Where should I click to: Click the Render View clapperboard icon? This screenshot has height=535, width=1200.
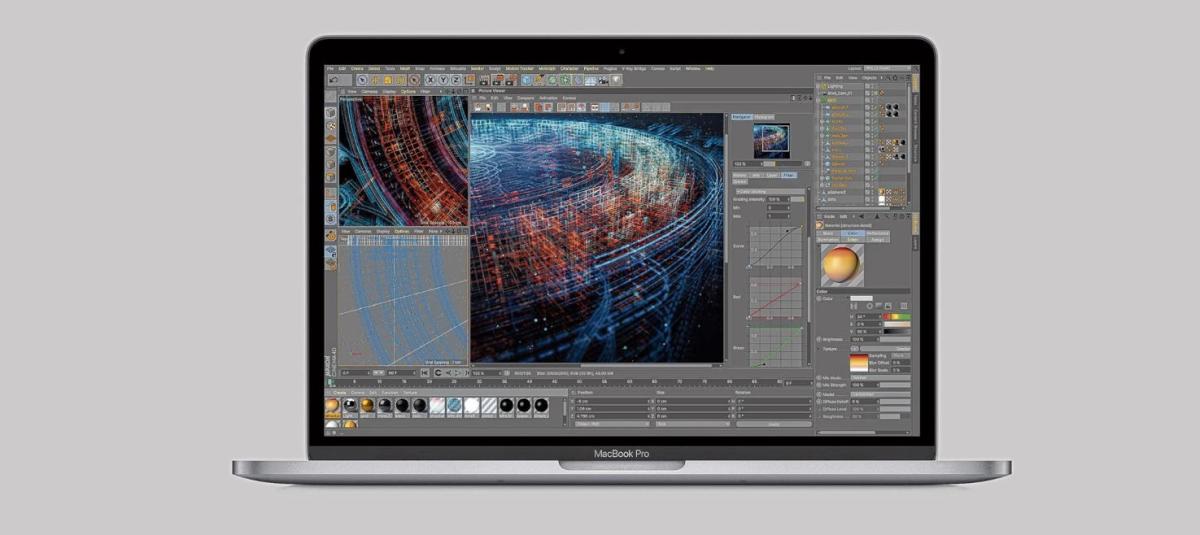[x=484, y=80]
